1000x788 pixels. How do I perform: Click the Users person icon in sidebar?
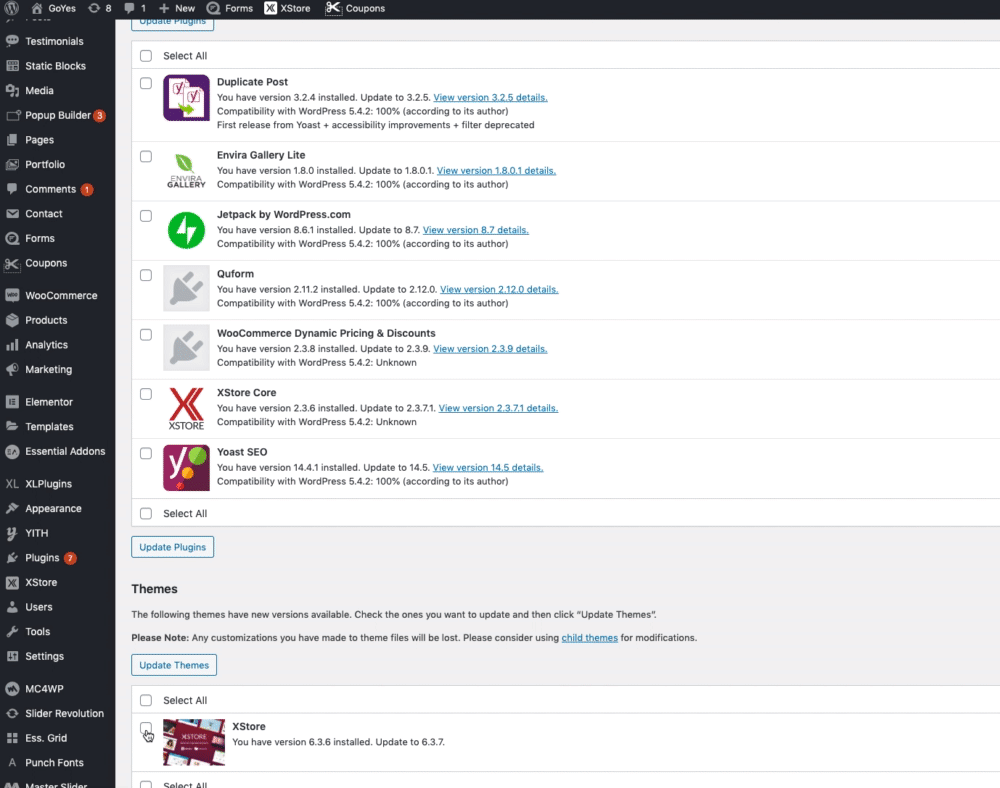point(12,607)
